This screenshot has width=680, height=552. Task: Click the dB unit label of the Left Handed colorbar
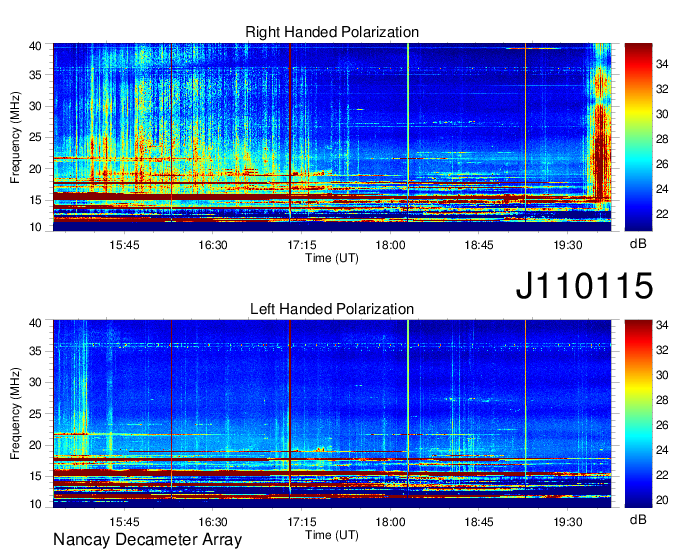point(638,519)
